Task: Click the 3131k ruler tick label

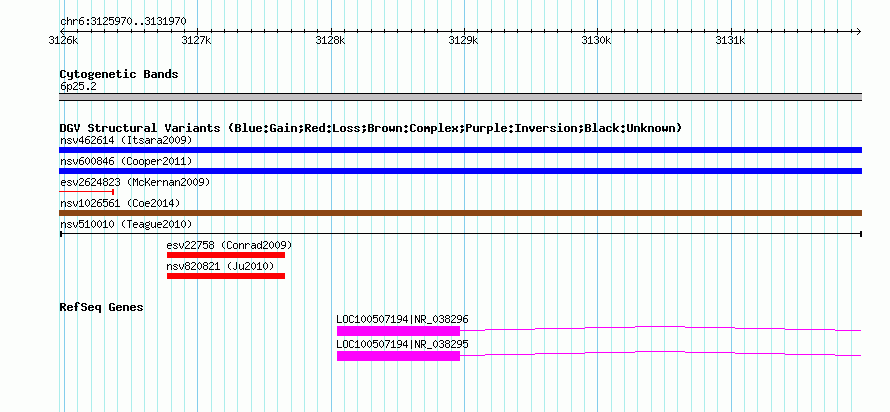Action: coord(730,40)
